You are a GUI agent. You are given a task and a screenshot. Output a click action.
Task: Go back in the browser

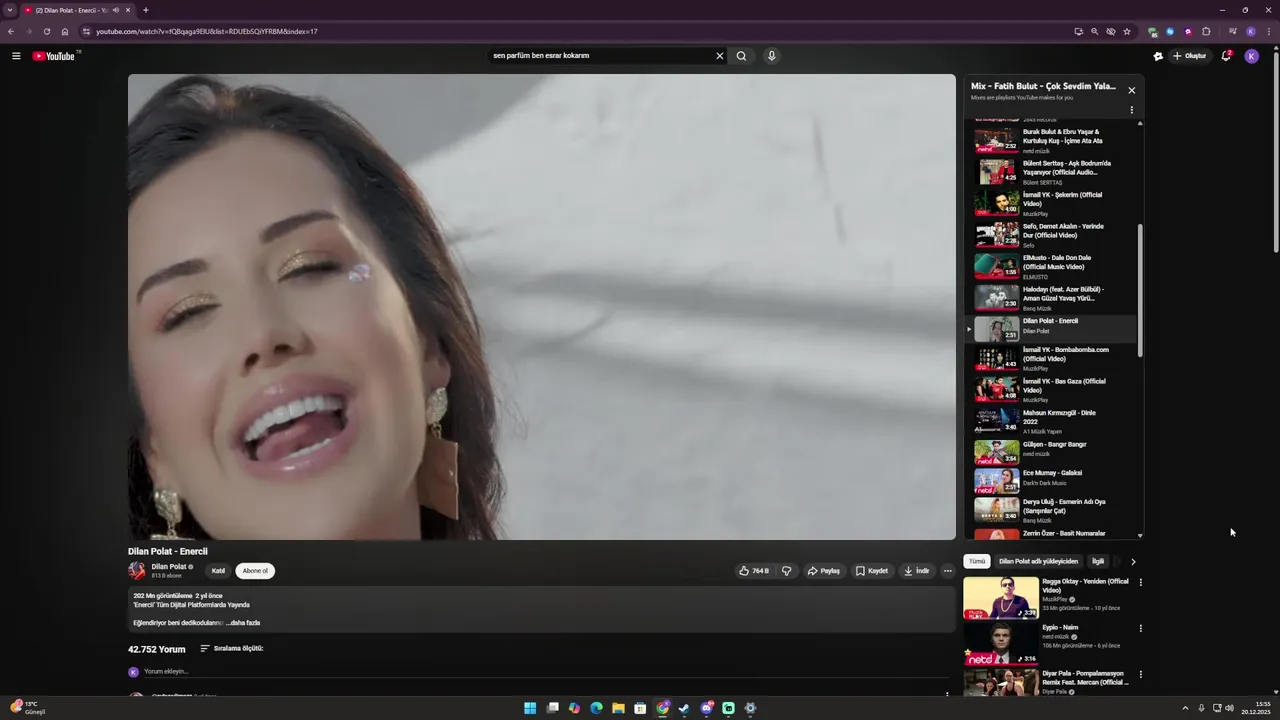pos(11,31)
